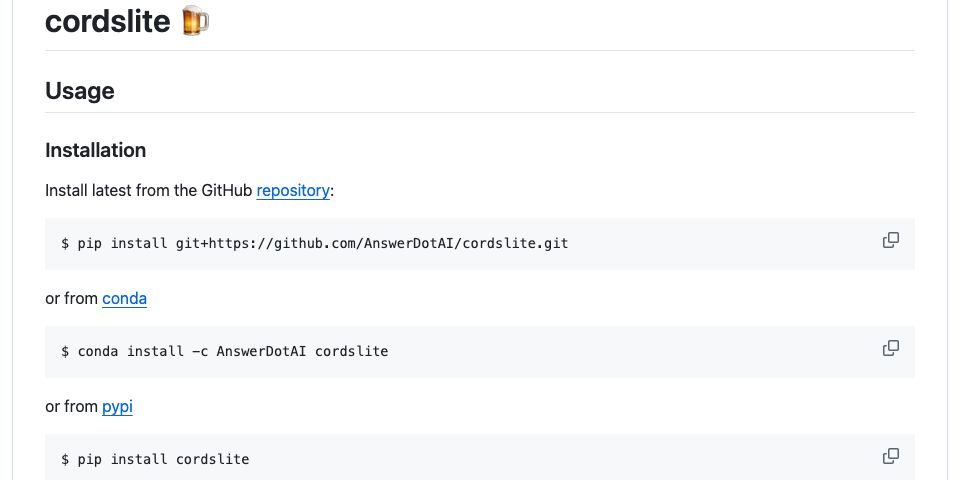Copy the conda install command
960x480 pixels.
click(890, 348)
